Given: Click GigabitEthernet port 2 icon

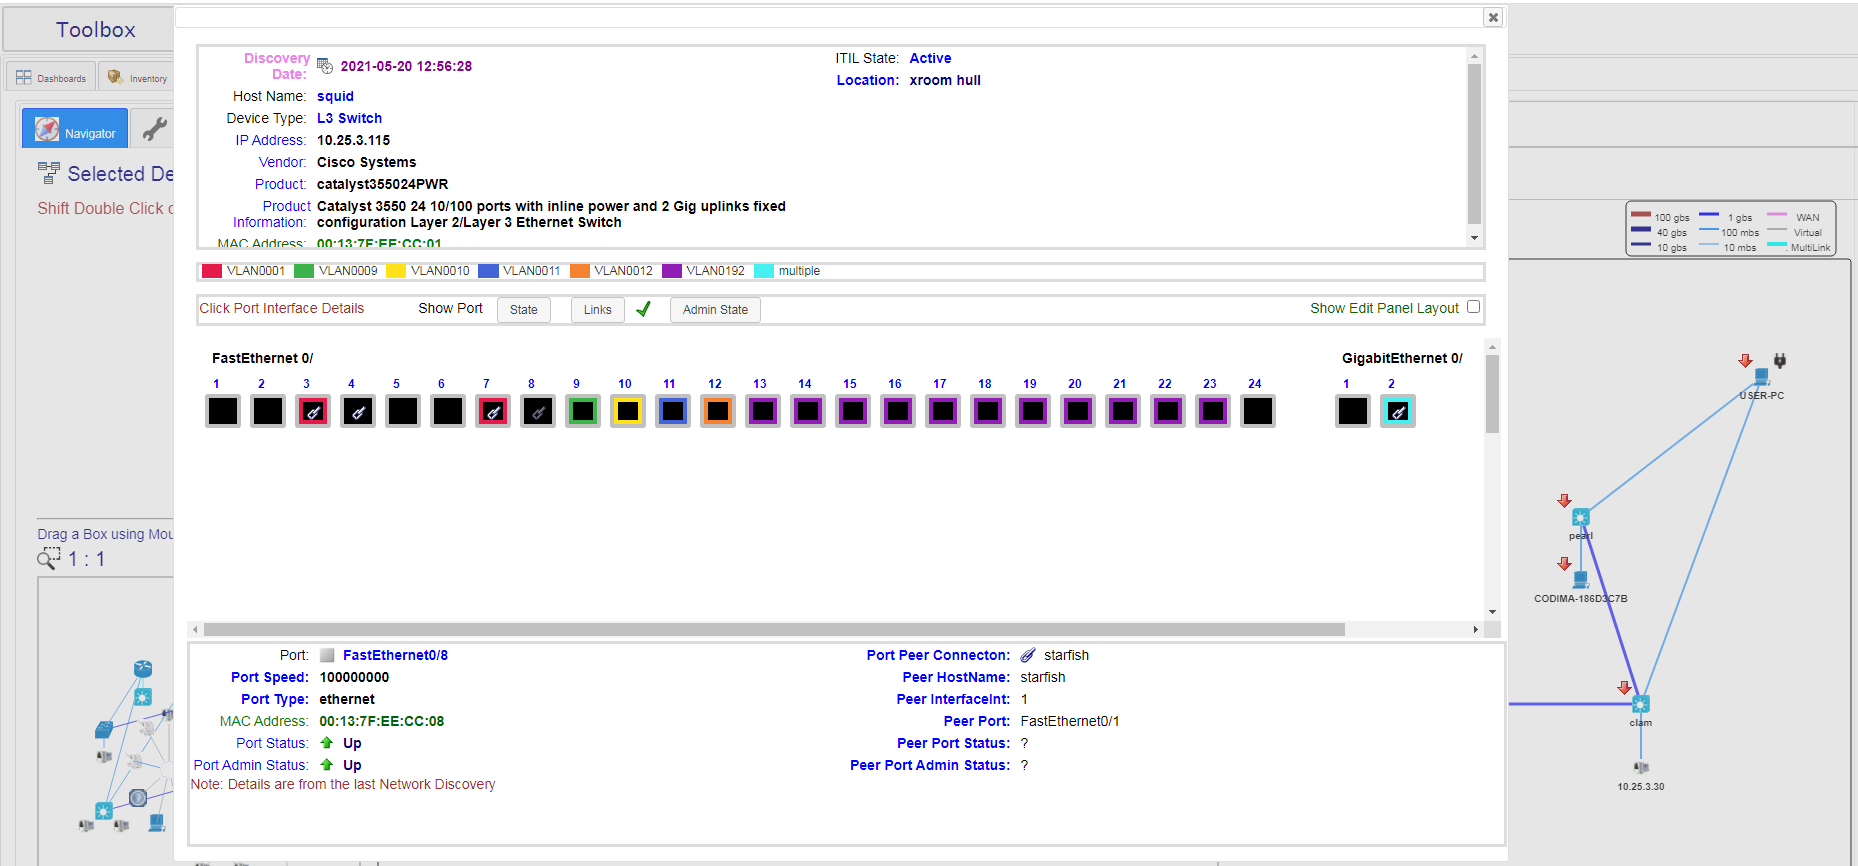Looking at the screenshot, I should pos(1398,411).
